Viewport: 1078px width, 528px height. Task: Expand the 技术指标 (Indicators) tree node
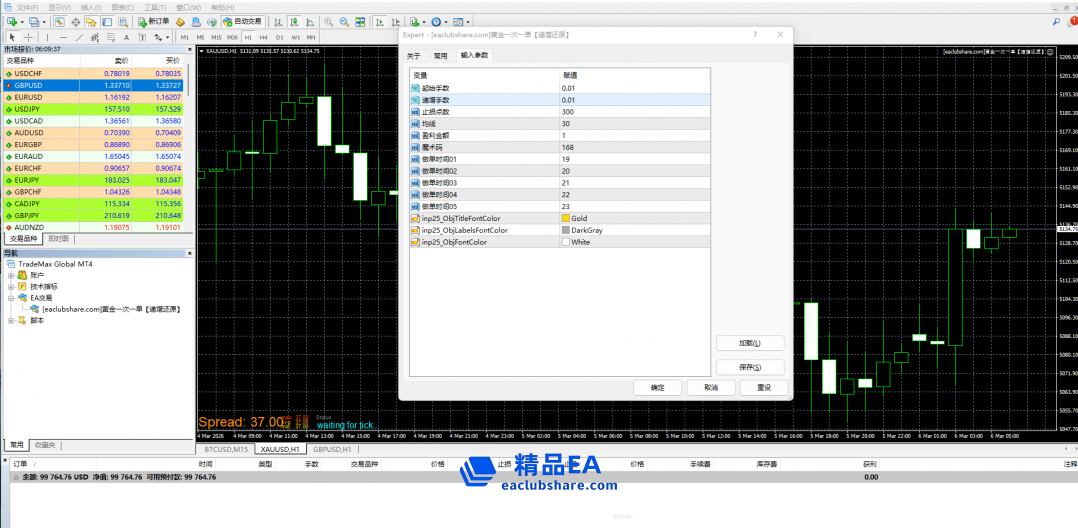11,286
